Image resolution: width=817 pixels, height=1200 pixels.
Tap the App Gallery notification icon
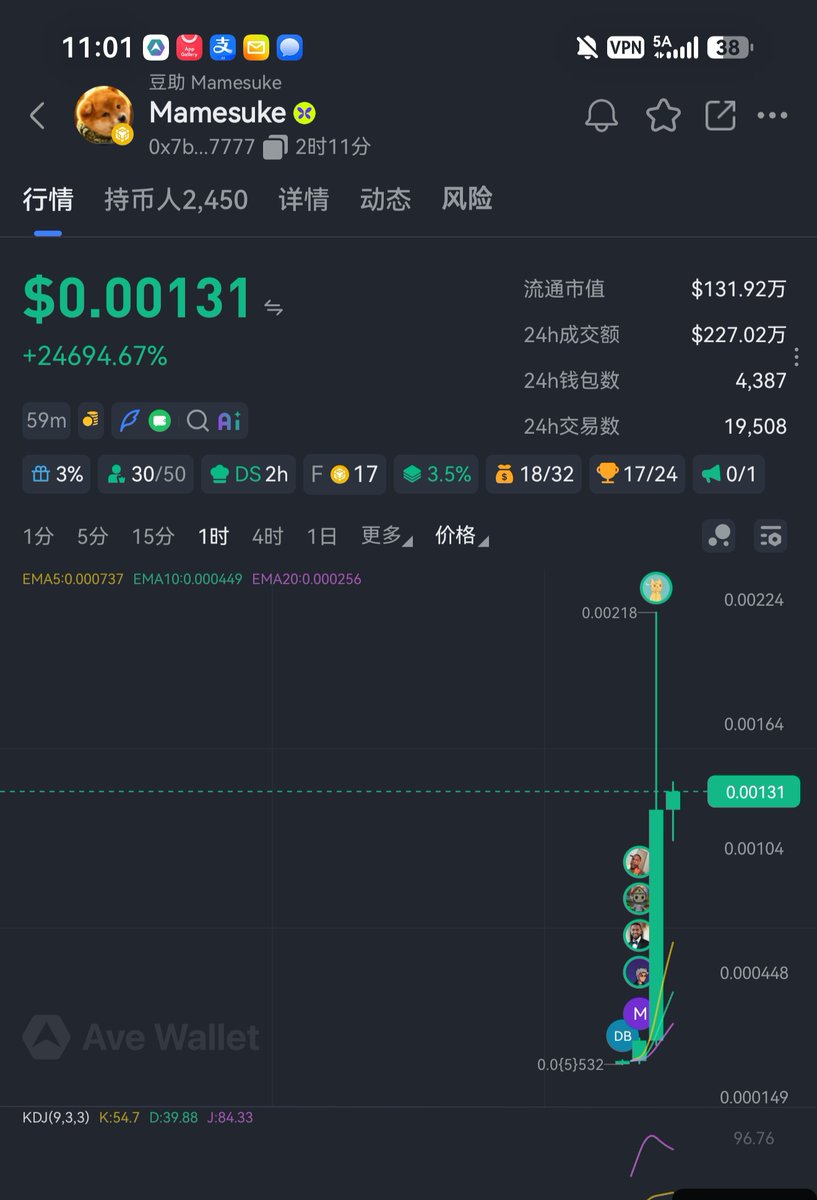pos(189,47)
